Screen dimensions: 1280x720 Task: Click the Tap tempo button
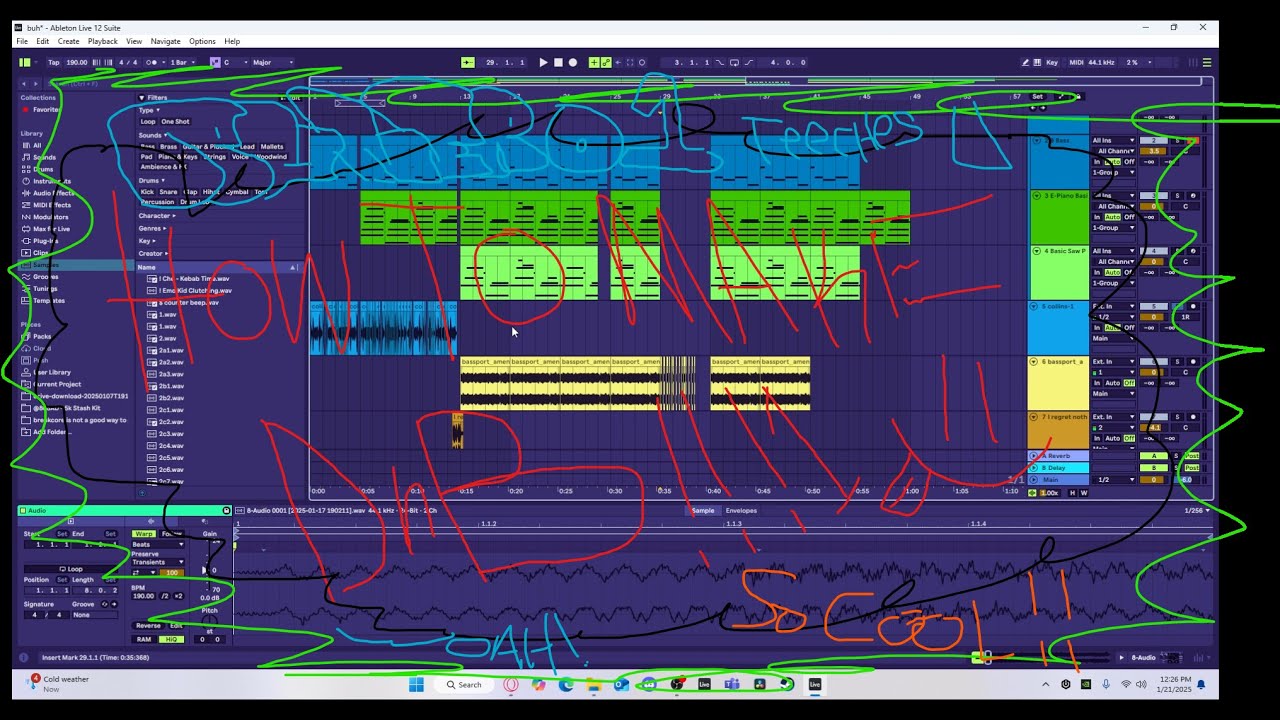click(x=54, y=62)
